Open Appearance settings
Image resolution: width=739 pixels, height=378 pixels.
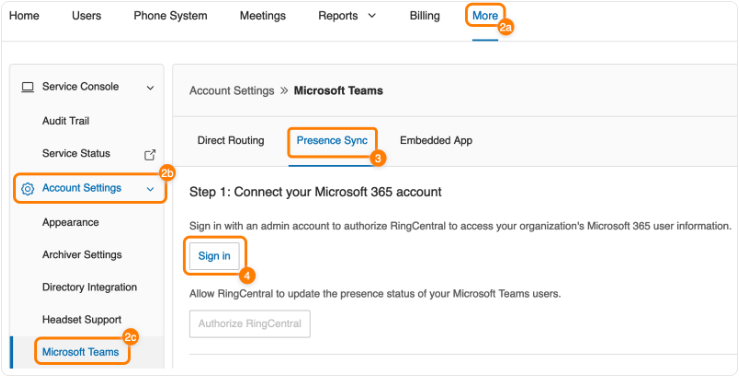click(70, 222)
